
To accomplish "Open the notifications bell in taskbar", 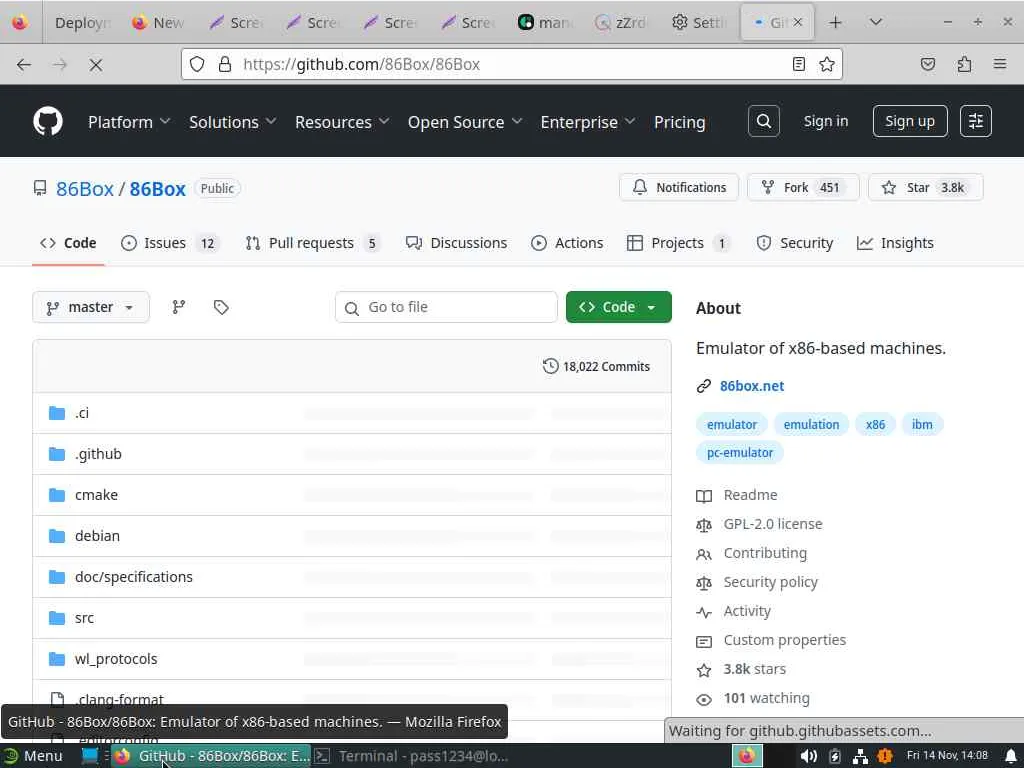I will click(1011, 756).
